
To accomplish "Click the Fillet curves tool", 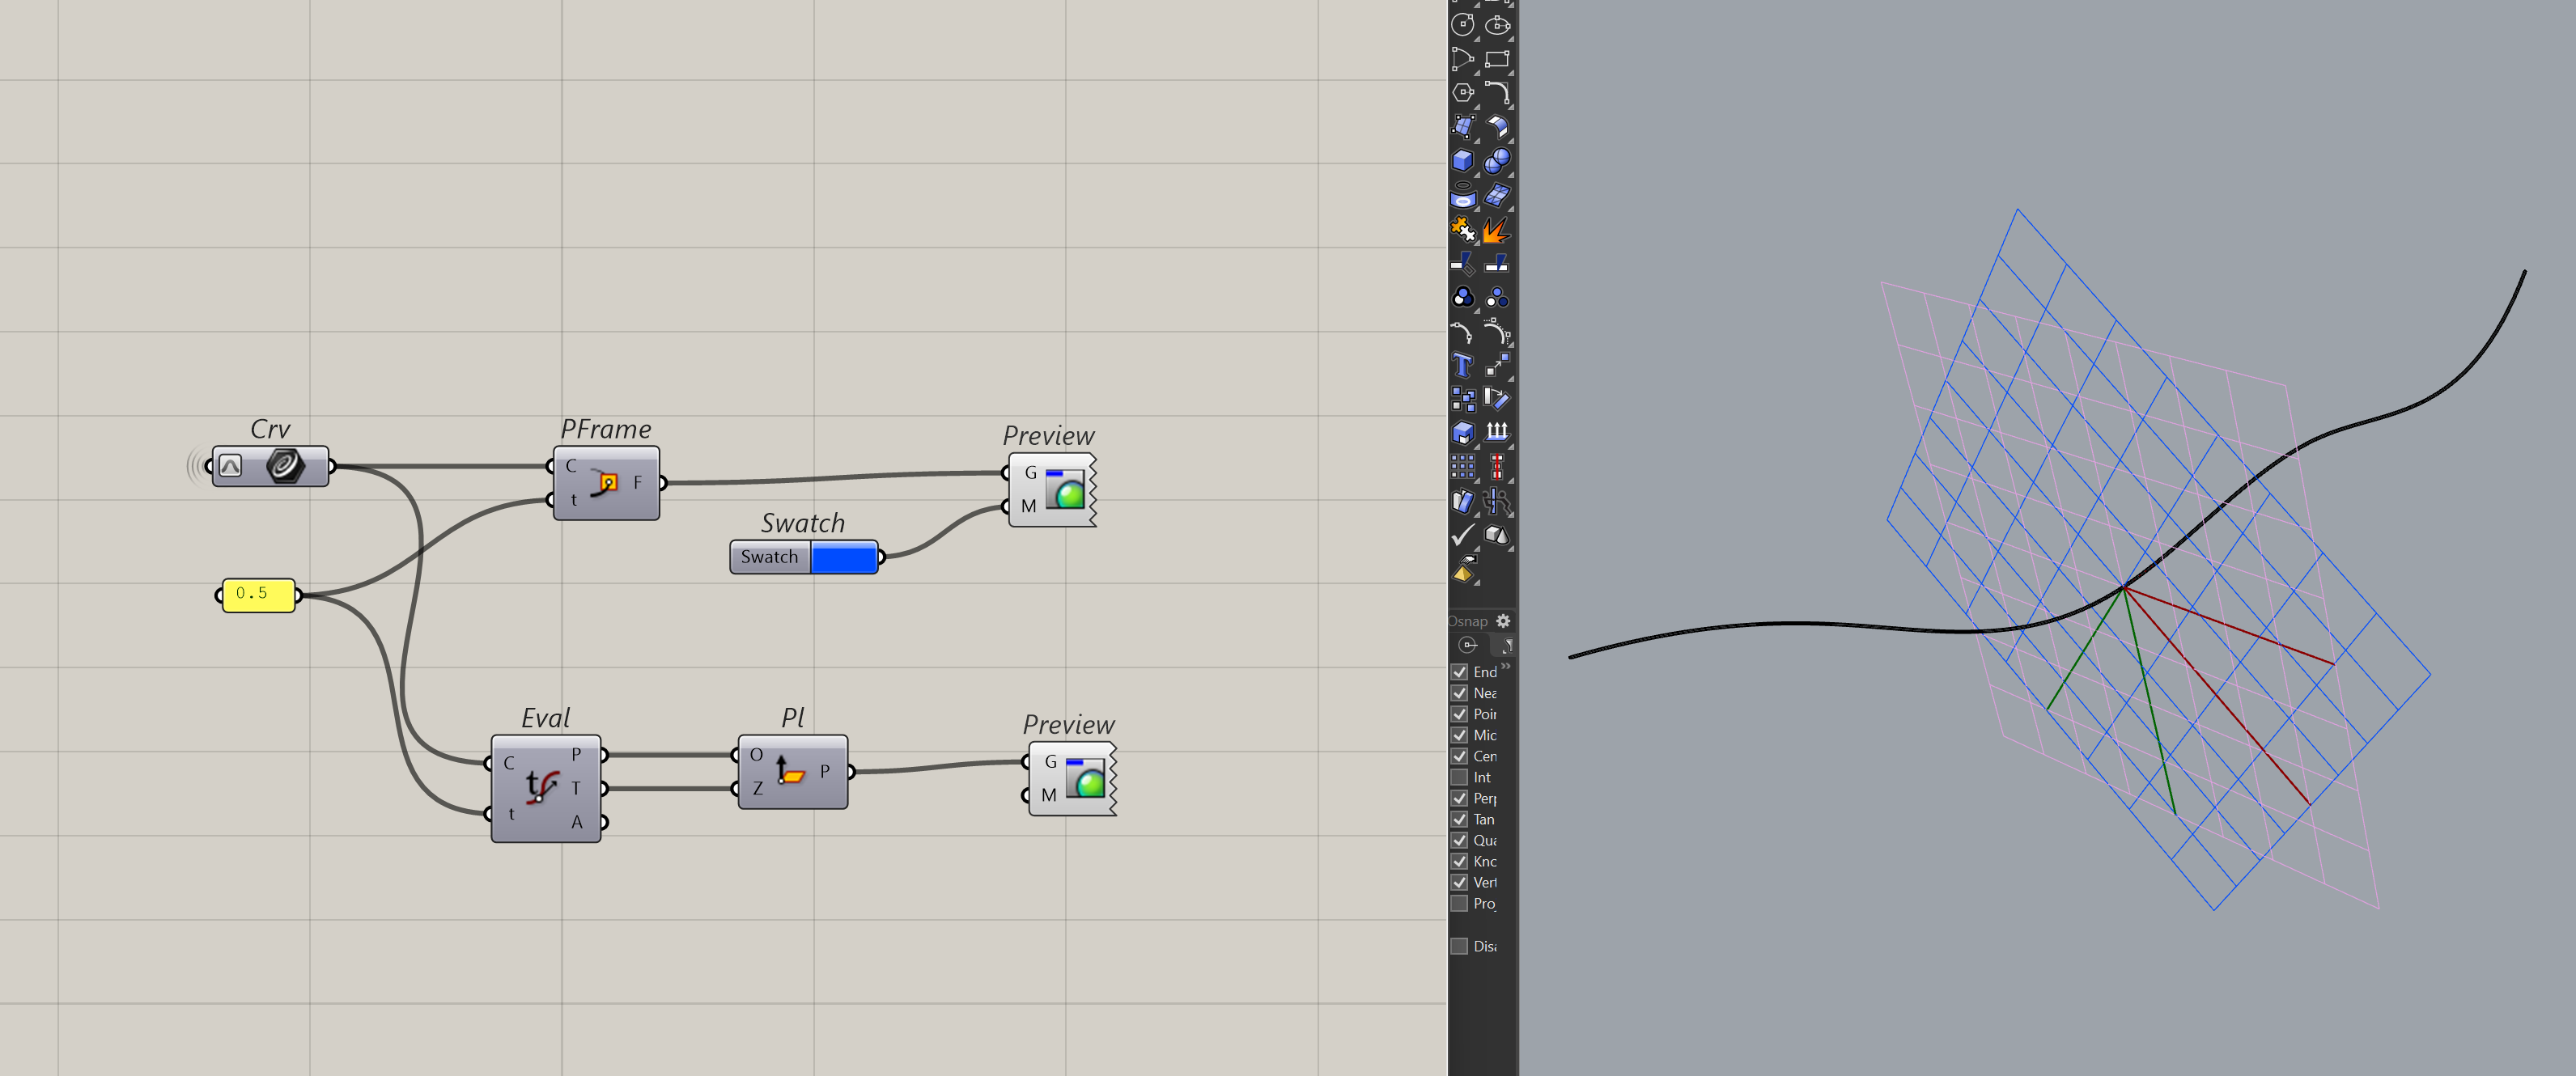I will coord(1496,92).
